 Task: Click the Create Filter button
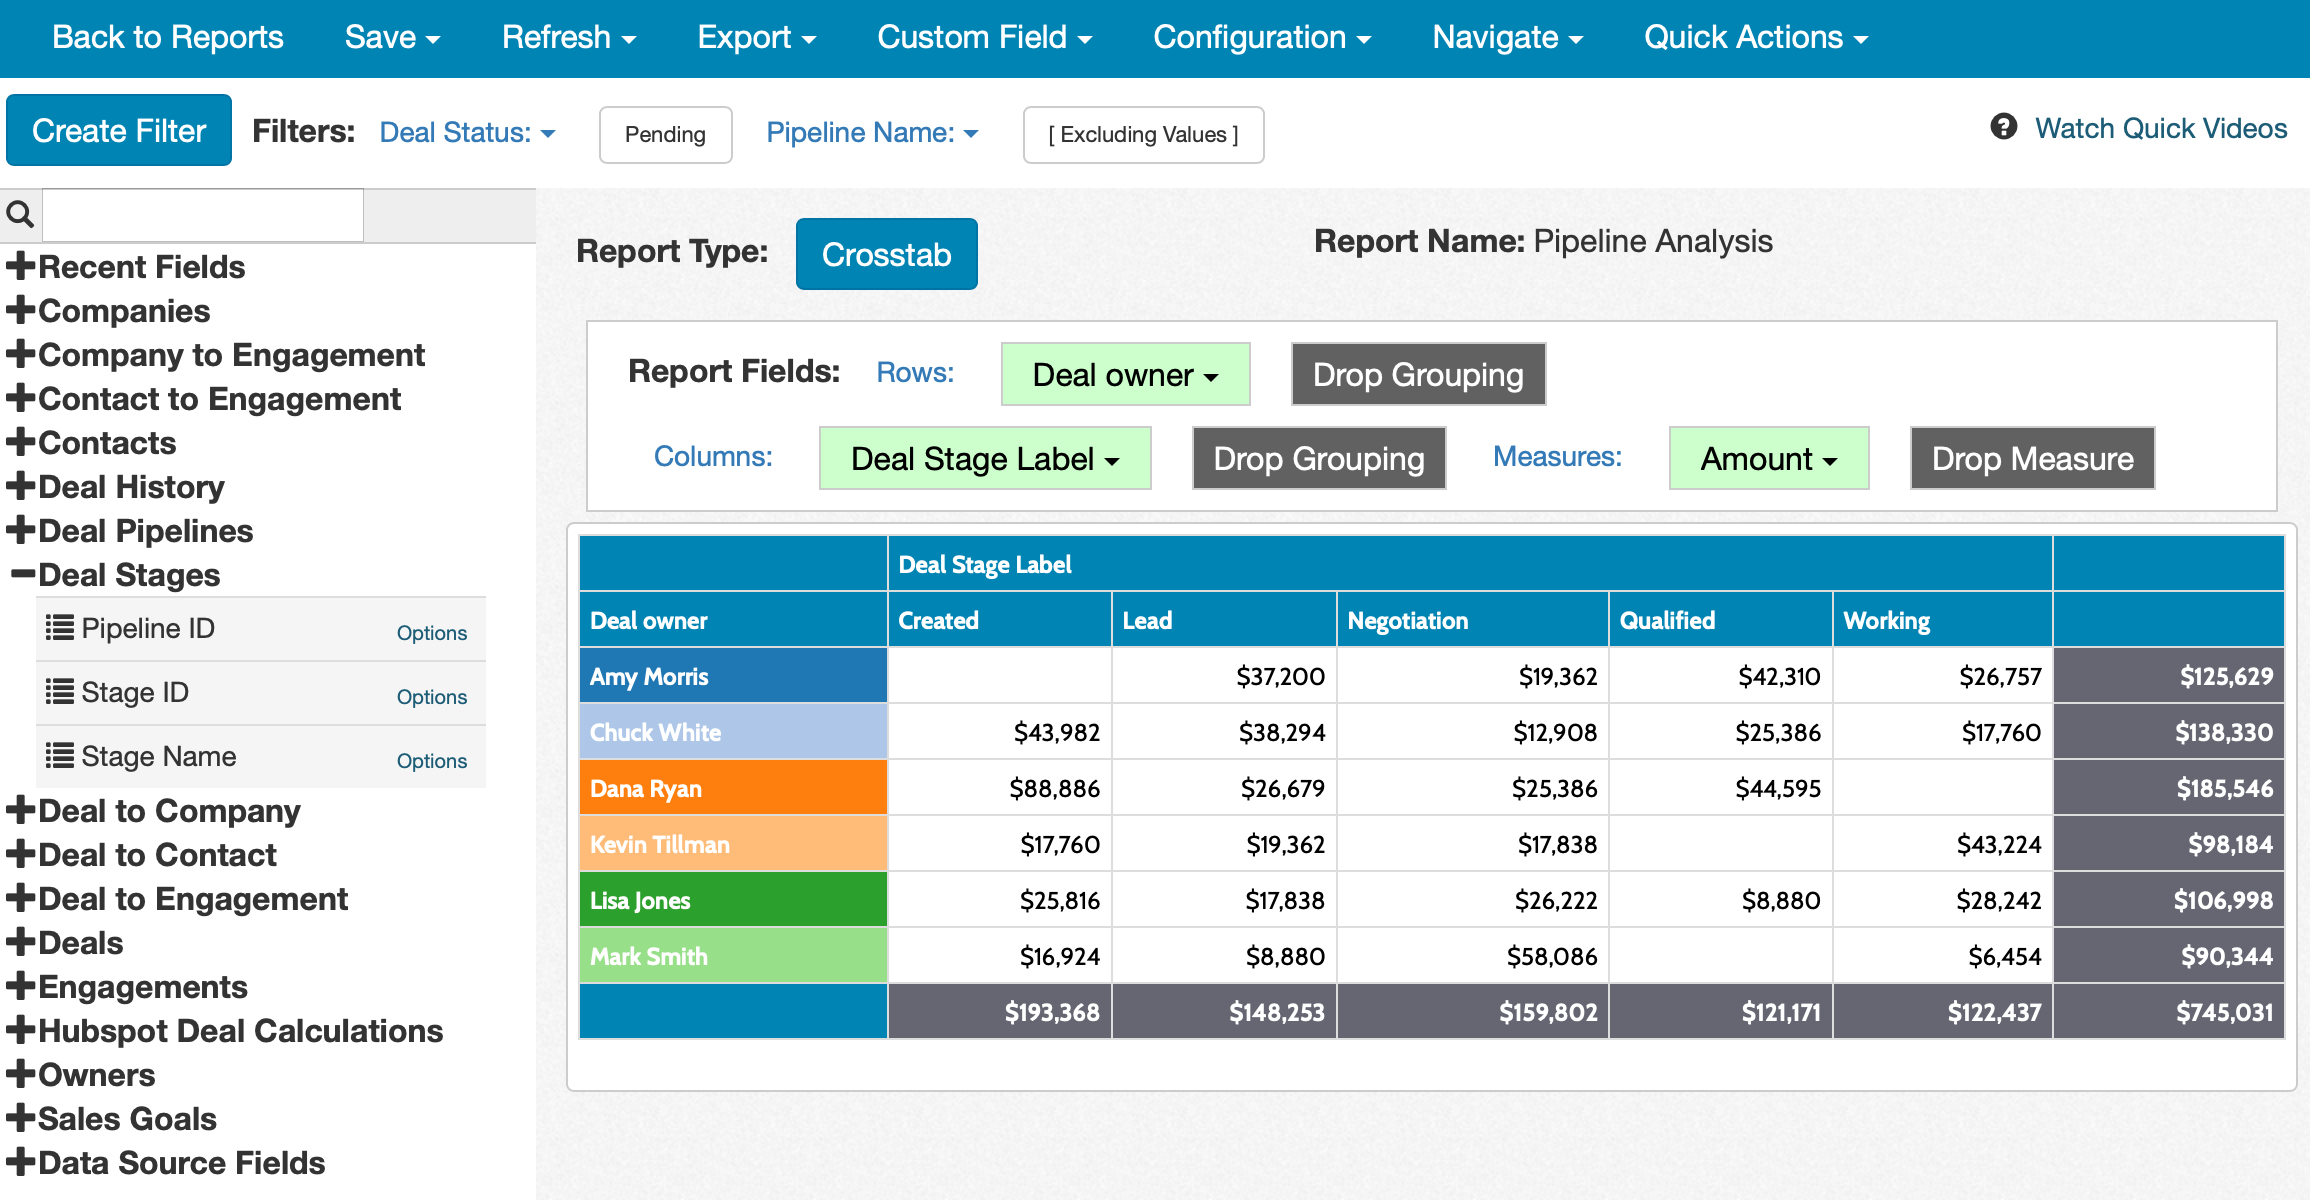[x=119, y=131]
